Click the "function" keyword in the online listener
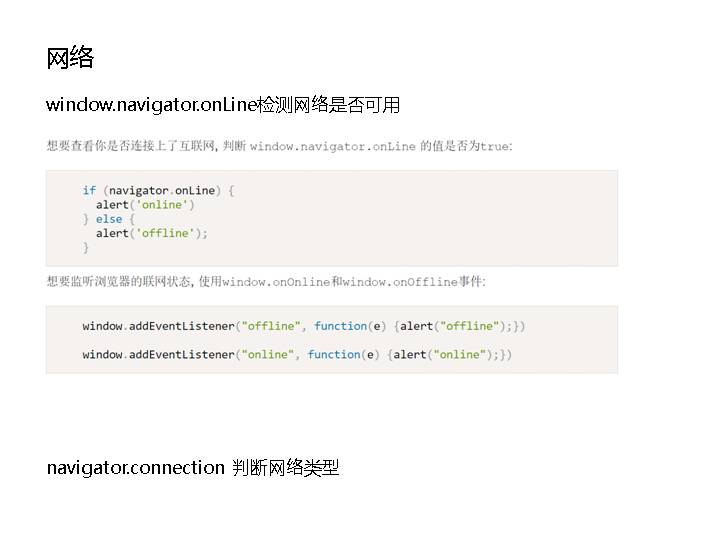The width and height of the screenshot is (720, 540). tap(334, 354)
